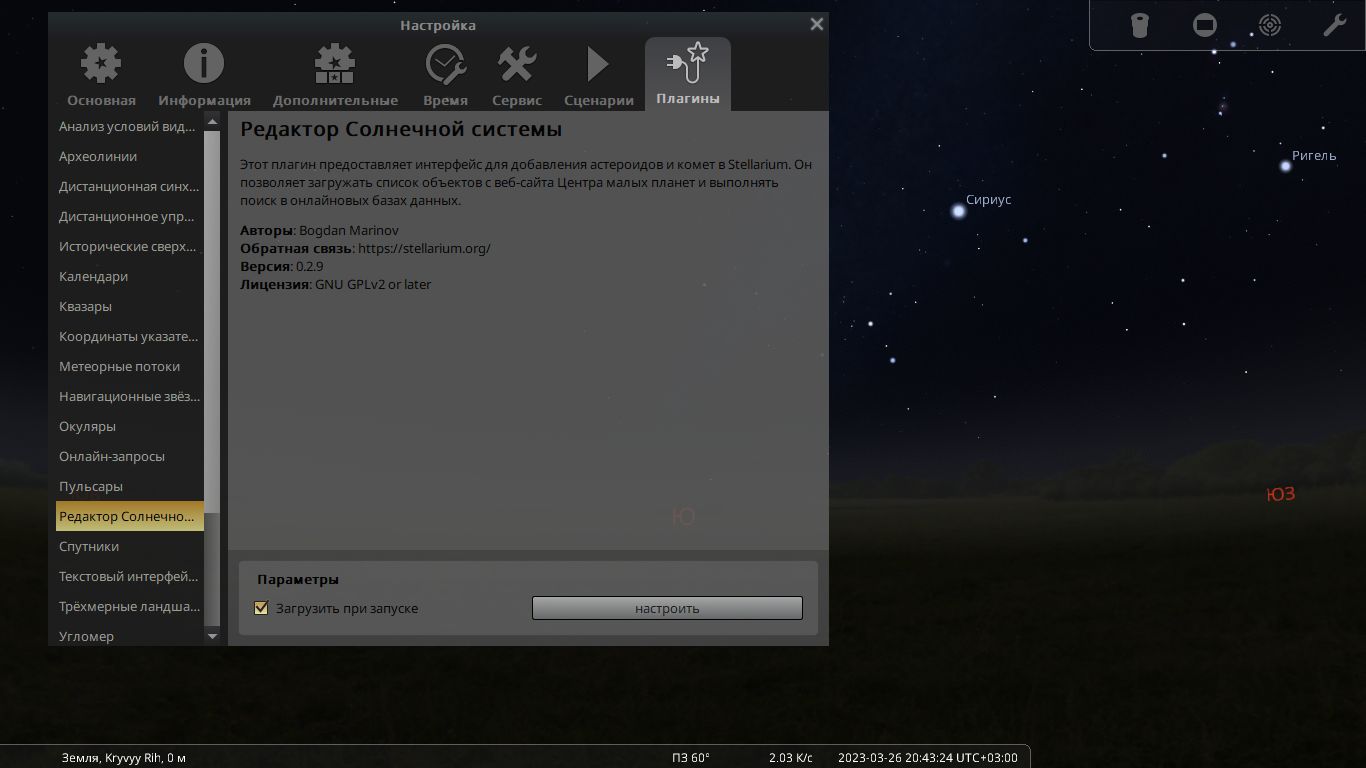Open the Основная gear tab
Viewport: 1366px width, 768px height.
(101, 75)
